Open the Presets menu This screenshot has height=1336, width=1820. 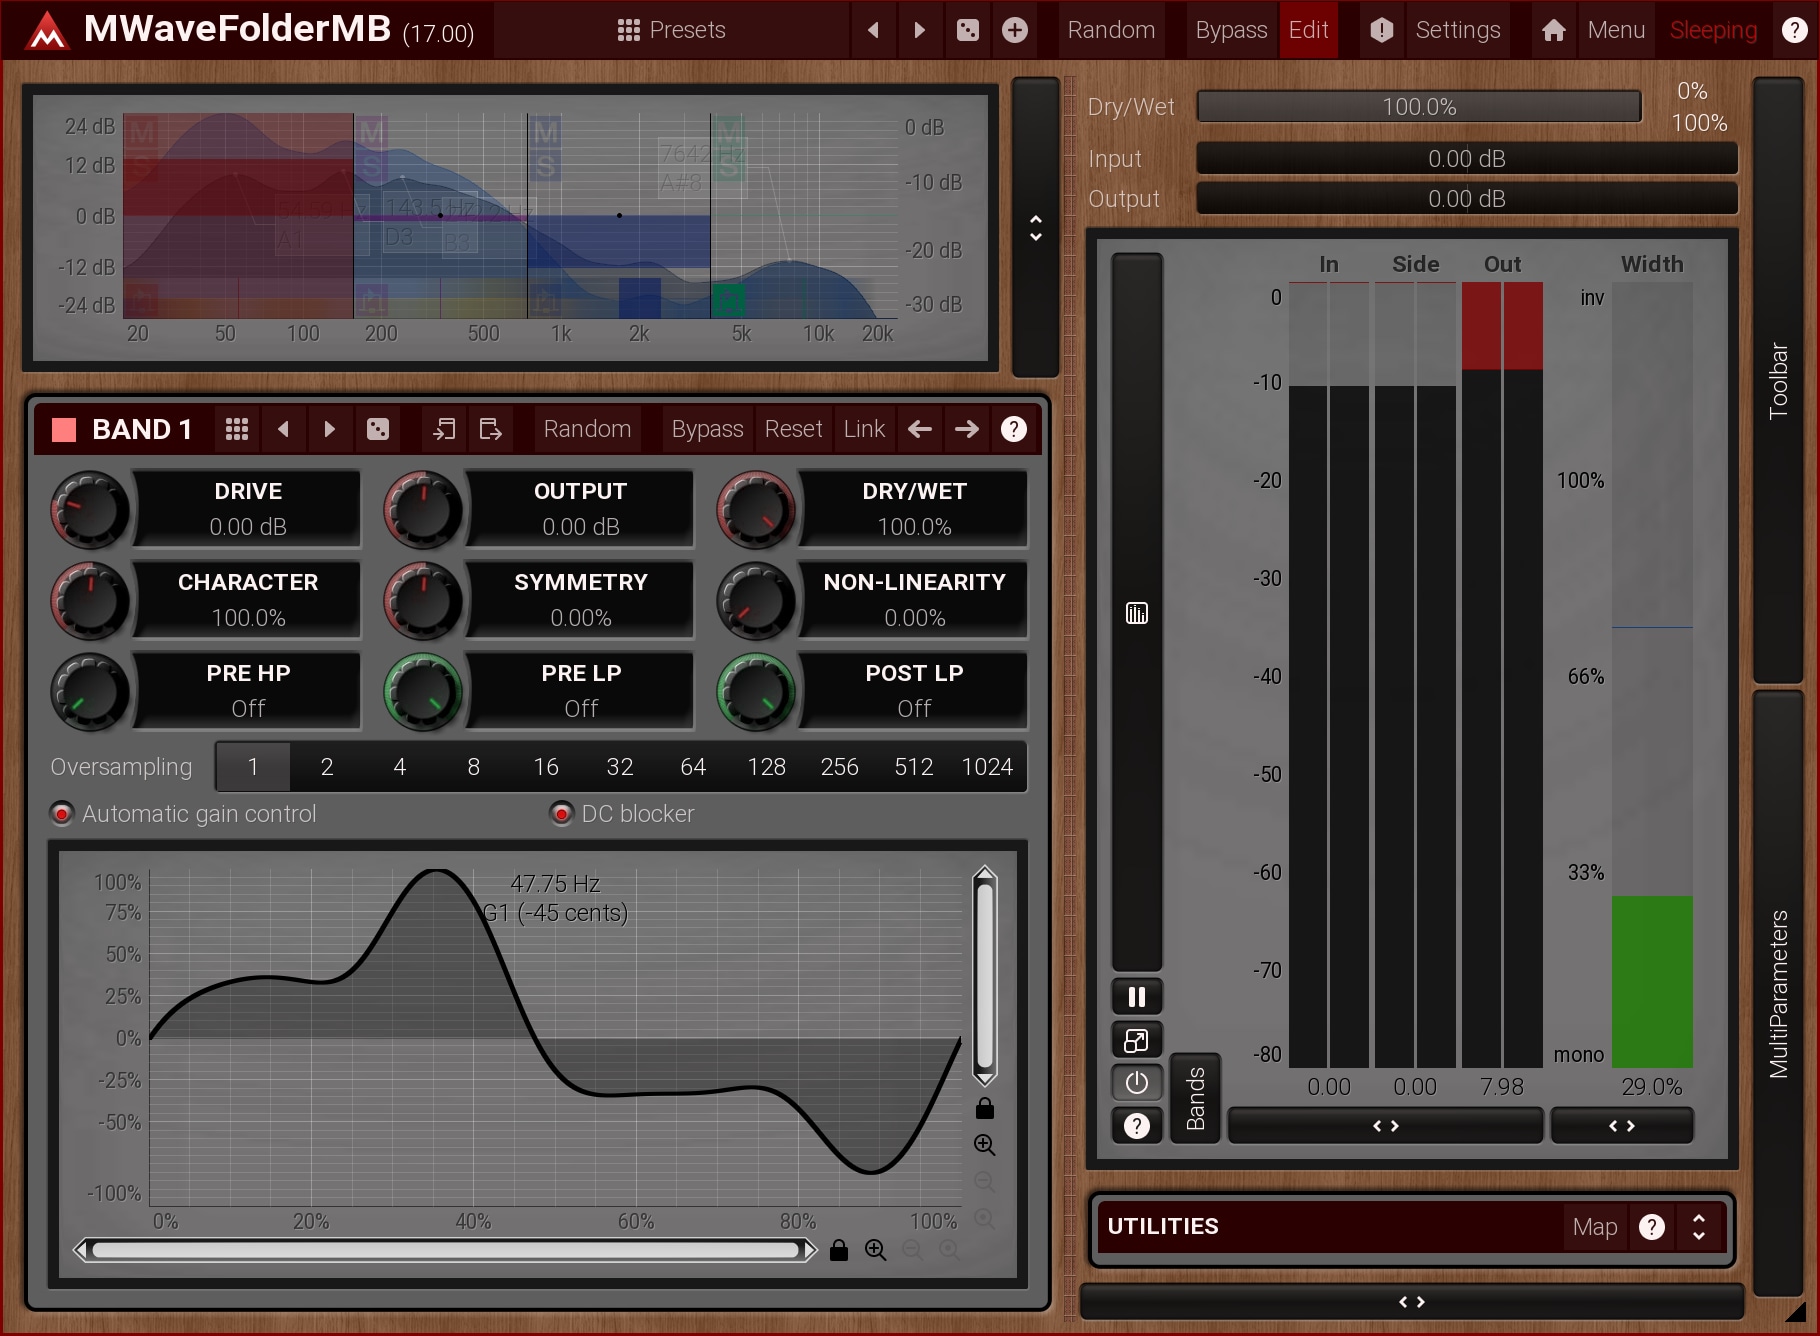[671, 30]
